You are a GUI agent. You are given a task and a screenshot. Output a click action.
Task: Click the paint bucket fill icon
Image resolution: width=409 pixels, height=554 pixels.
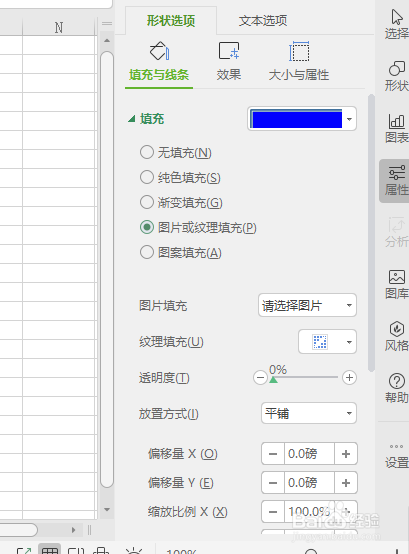(x=159, y=51)
